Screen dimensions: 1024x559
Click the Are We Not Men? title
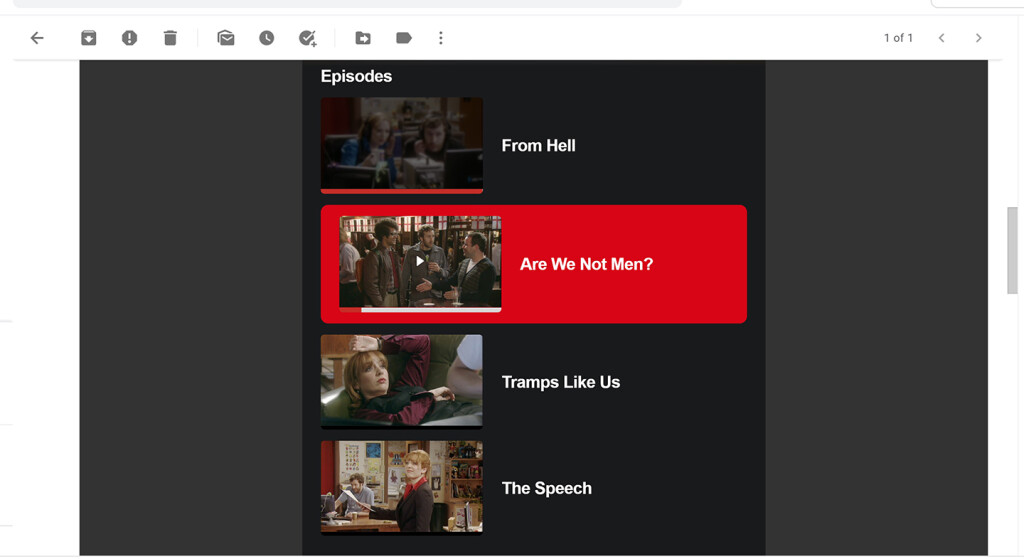click(586, 264)
